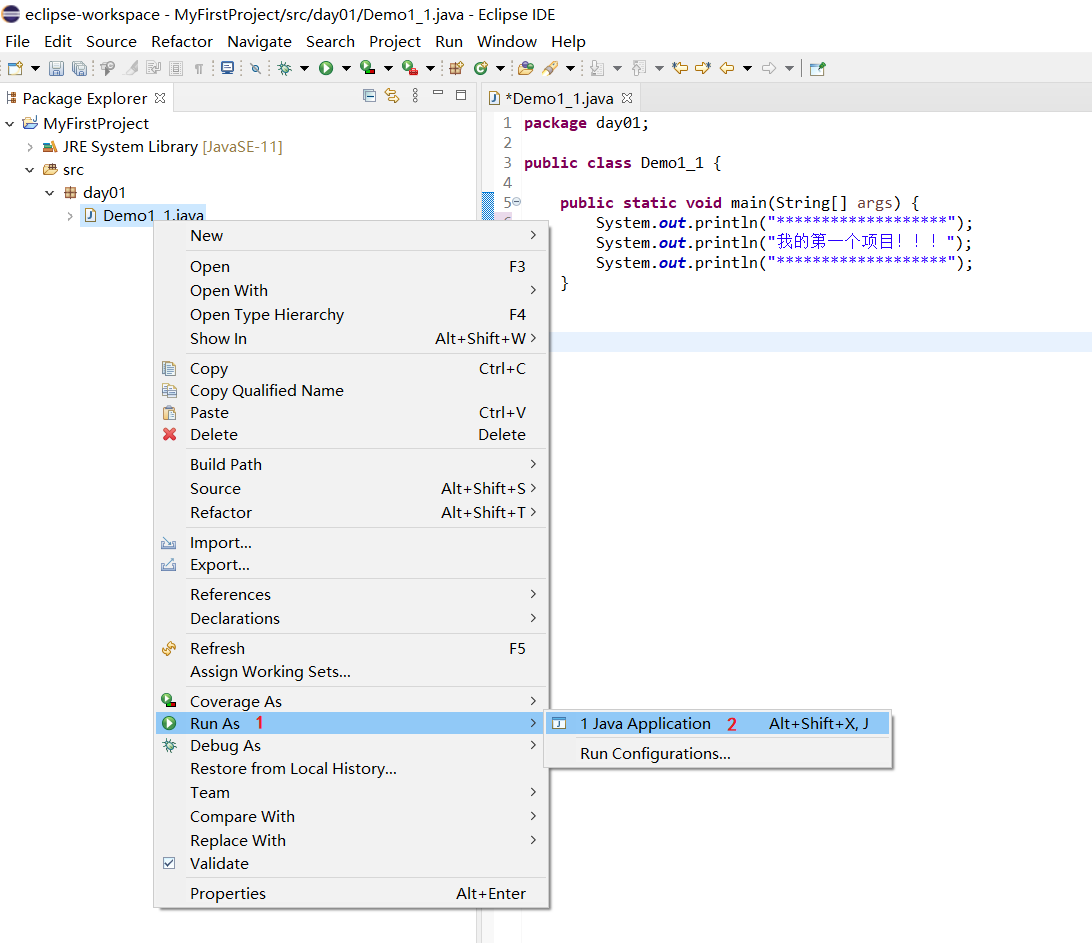Choose Run Configurations... from submenu
Viewport: 1092px width, 943px height.
coord(717,754)
